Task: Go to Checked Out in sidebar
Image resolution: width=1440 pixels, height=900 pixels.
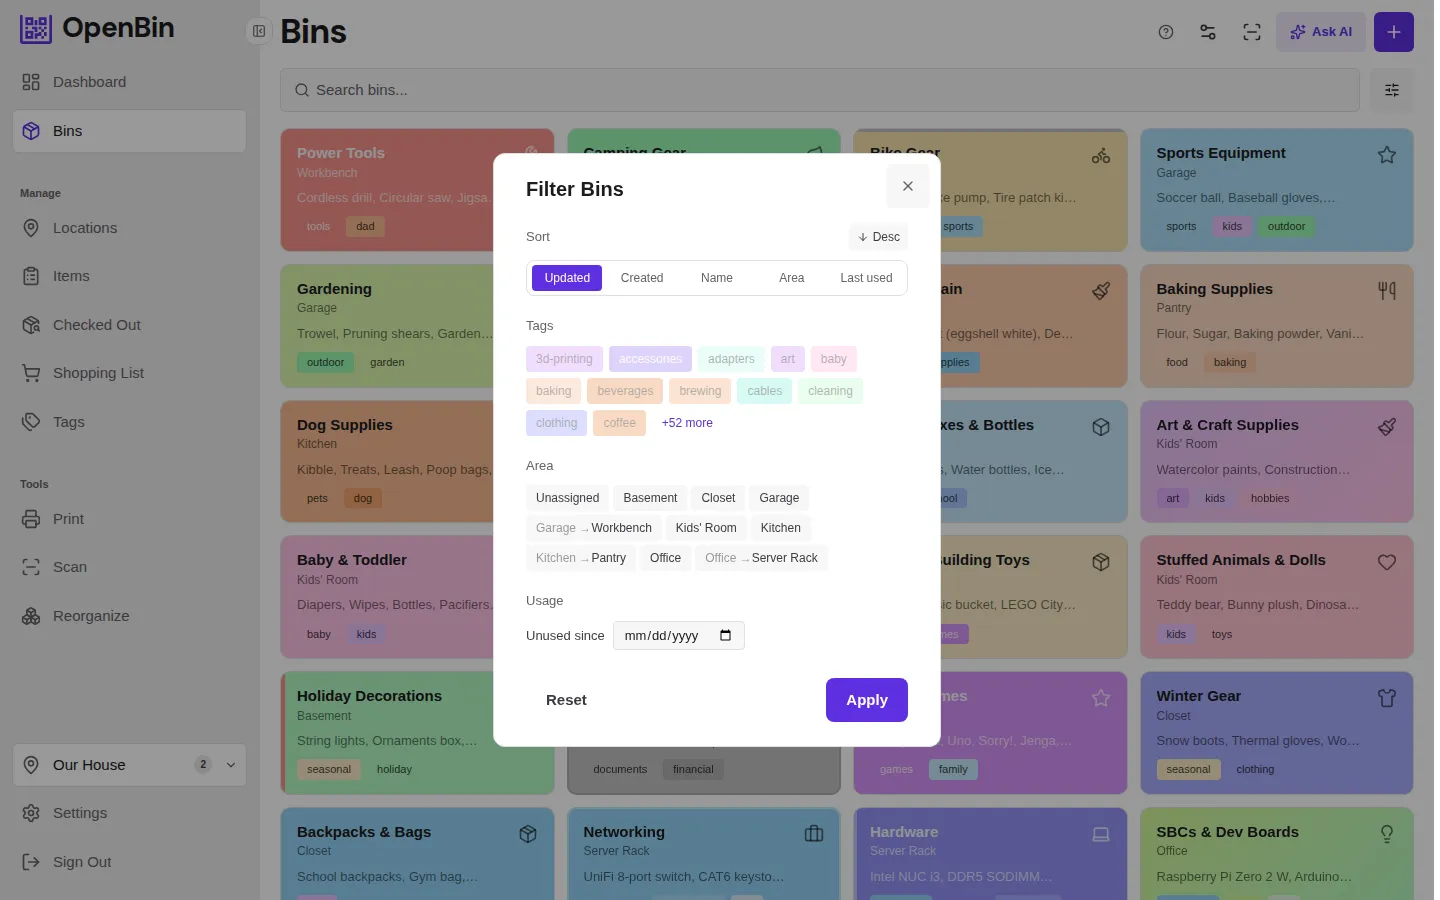Action: pyautogui.click(x=97, y=325)
